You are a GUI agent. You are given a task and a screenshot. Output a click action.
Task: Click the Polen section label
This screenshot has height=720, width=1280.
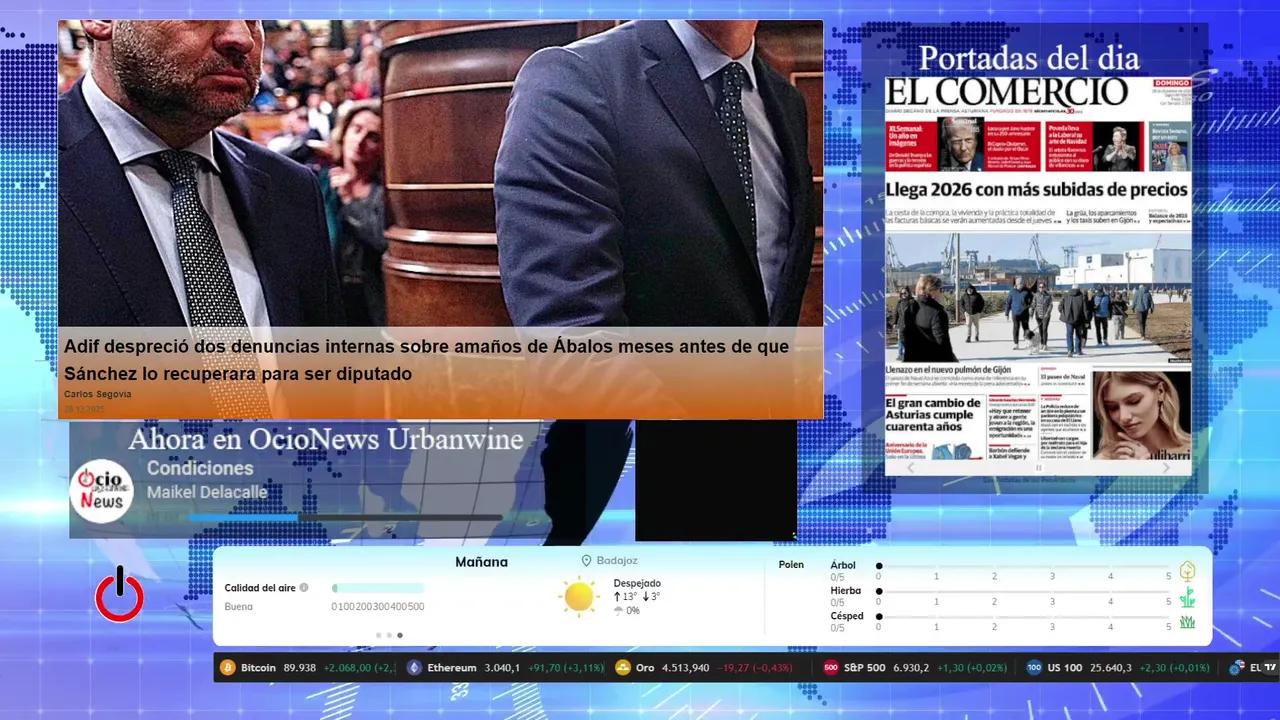coord(791,565)
